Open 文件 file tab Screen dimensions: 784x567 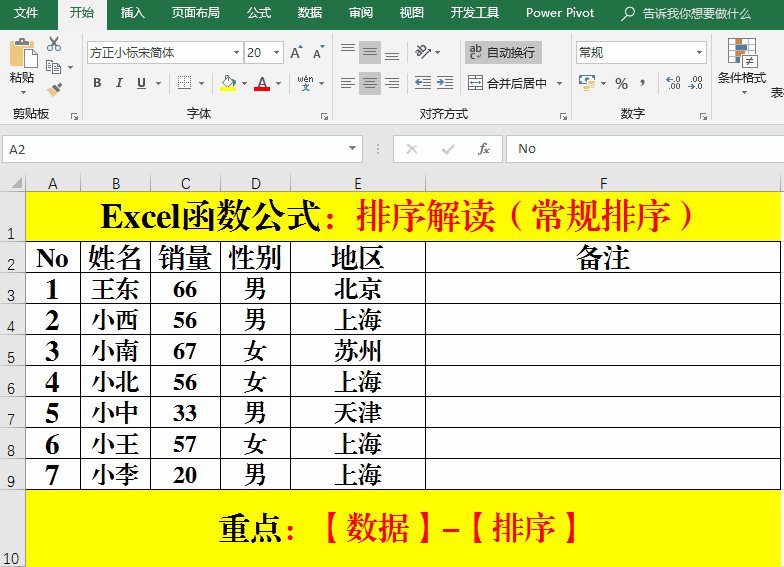[26, 13]
